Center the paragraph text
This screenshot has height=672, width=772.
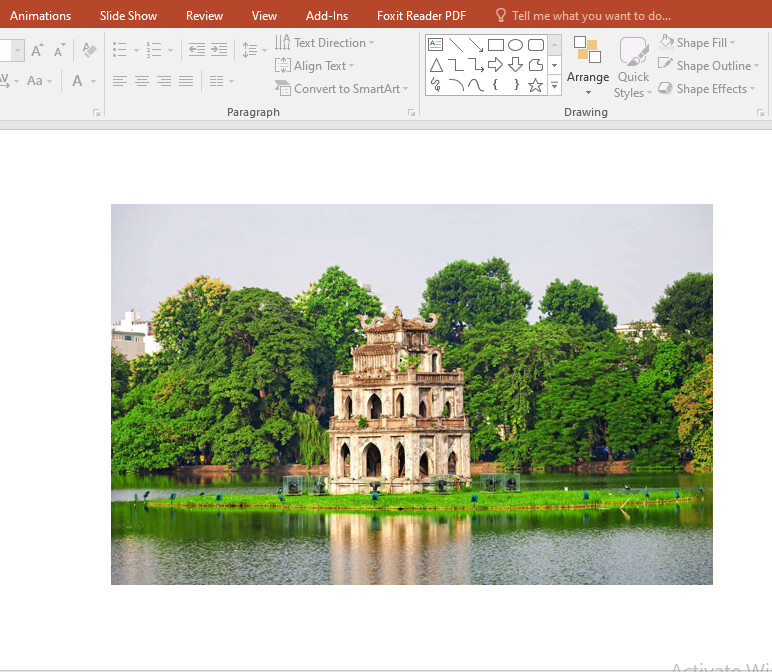[142, 81]
